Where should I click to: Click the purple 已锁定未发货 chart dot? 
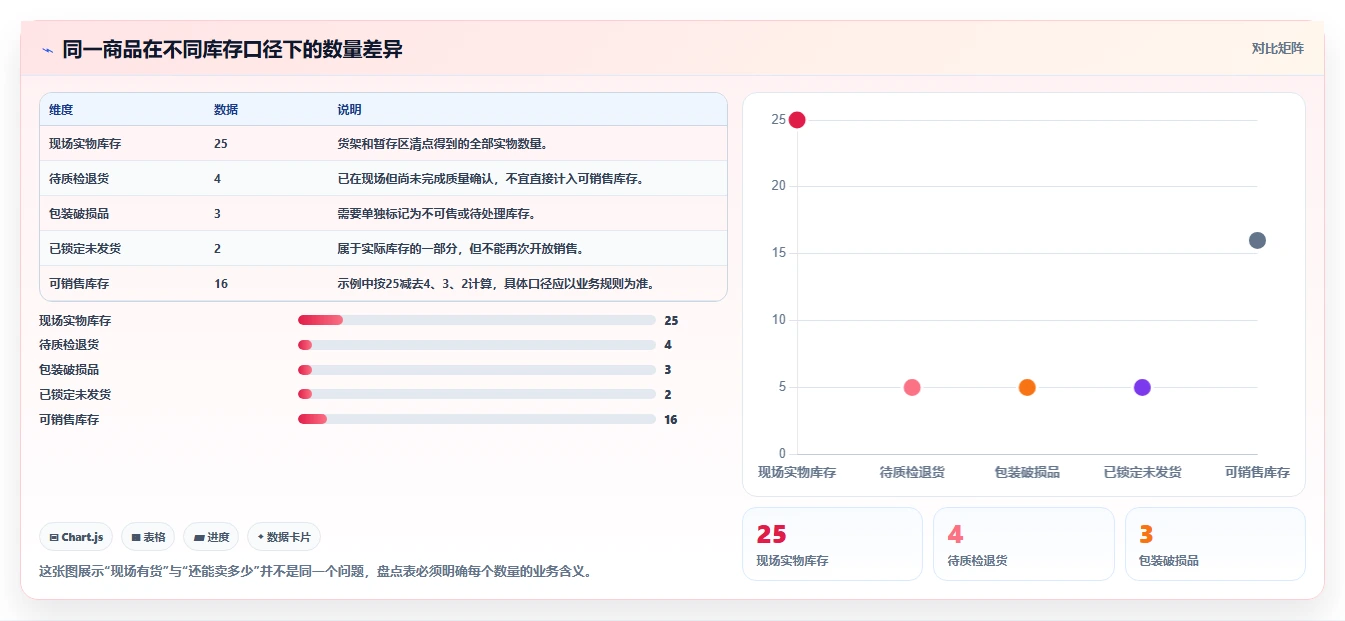(1142, 387)
